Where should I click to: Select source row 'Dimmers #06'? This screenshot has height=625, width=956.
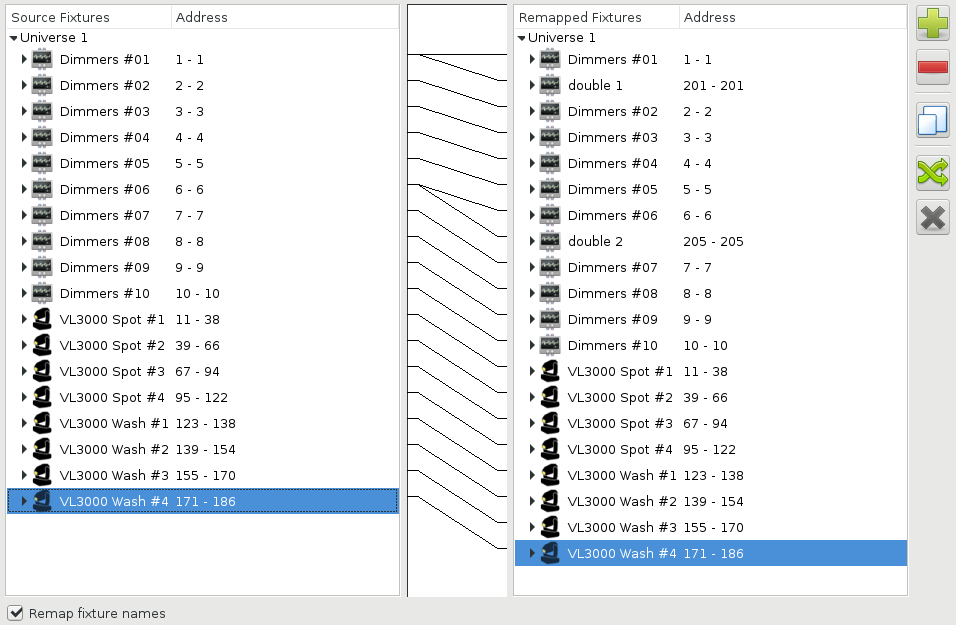point(202,189)
